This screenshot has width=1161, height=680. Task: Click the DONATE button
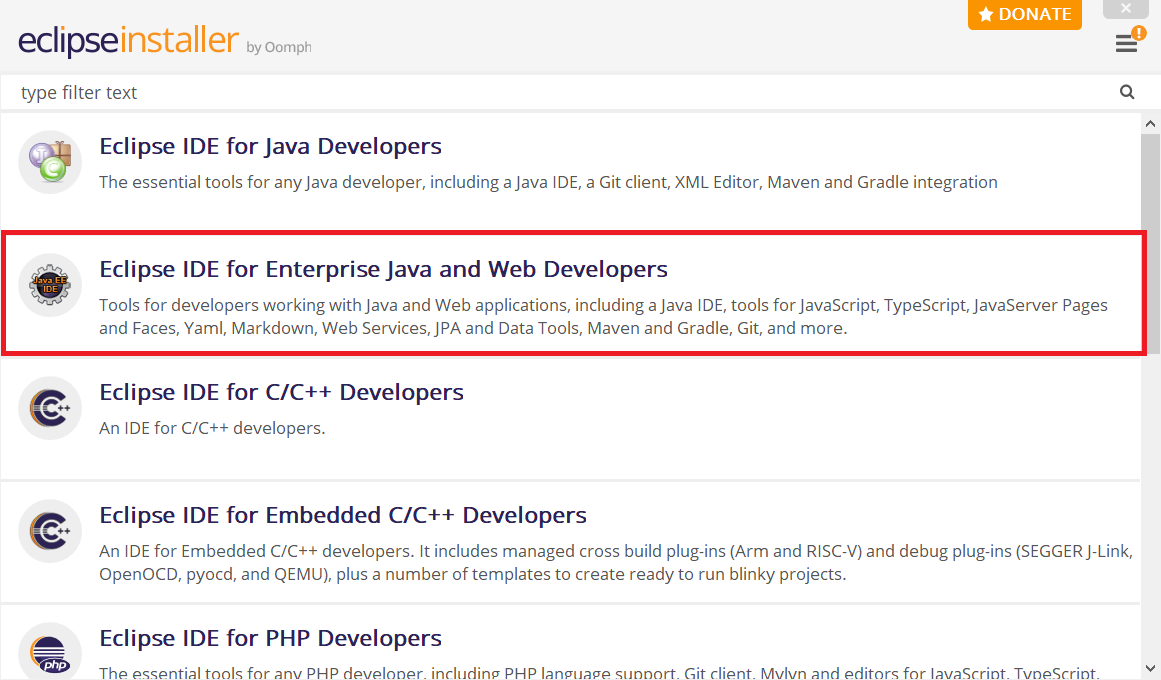(1025, 14)
